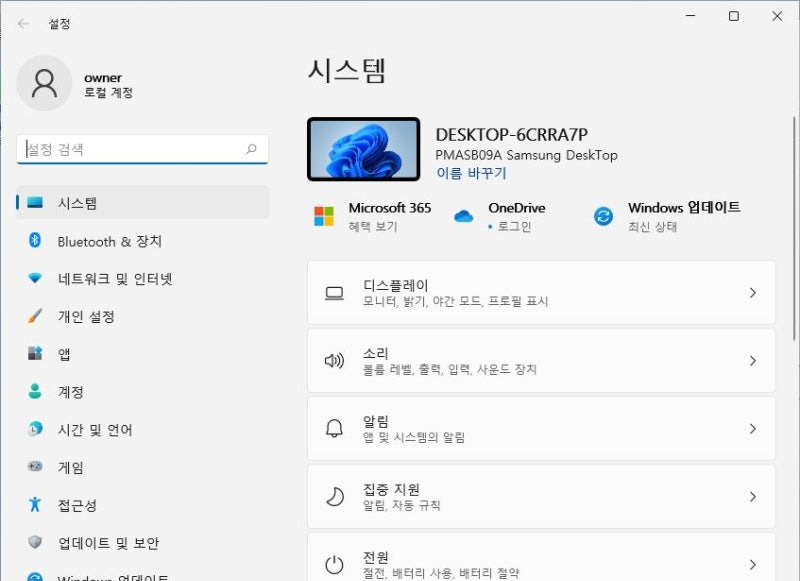Viewport: 800px width, 581px height.
Task: Maximize the 설정 window
Action: coord(734,16)
